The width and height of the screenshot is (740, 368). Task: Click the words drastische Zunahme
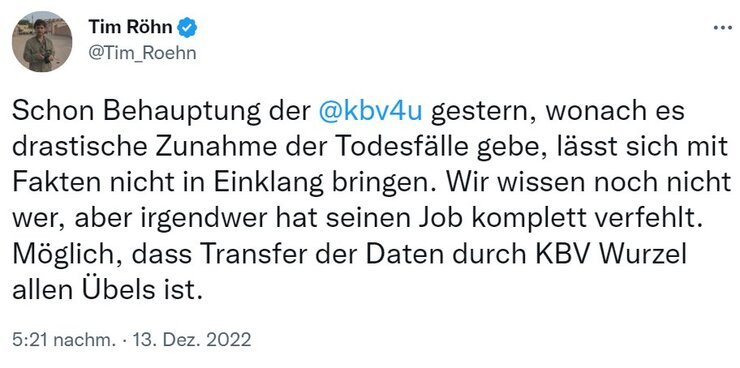144,147
